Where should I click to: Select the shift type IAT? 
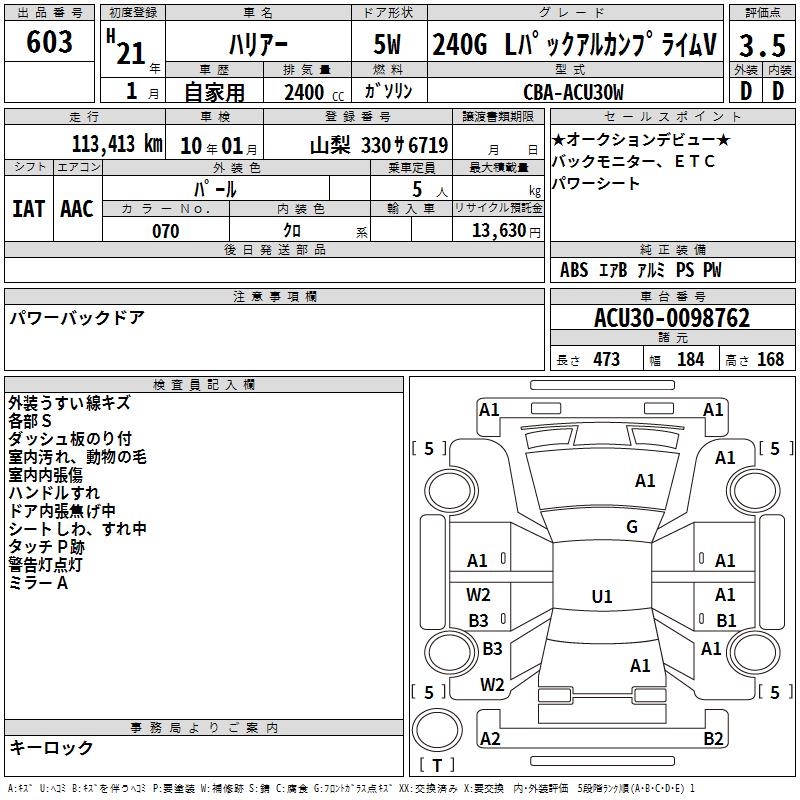tap(29, 209)
